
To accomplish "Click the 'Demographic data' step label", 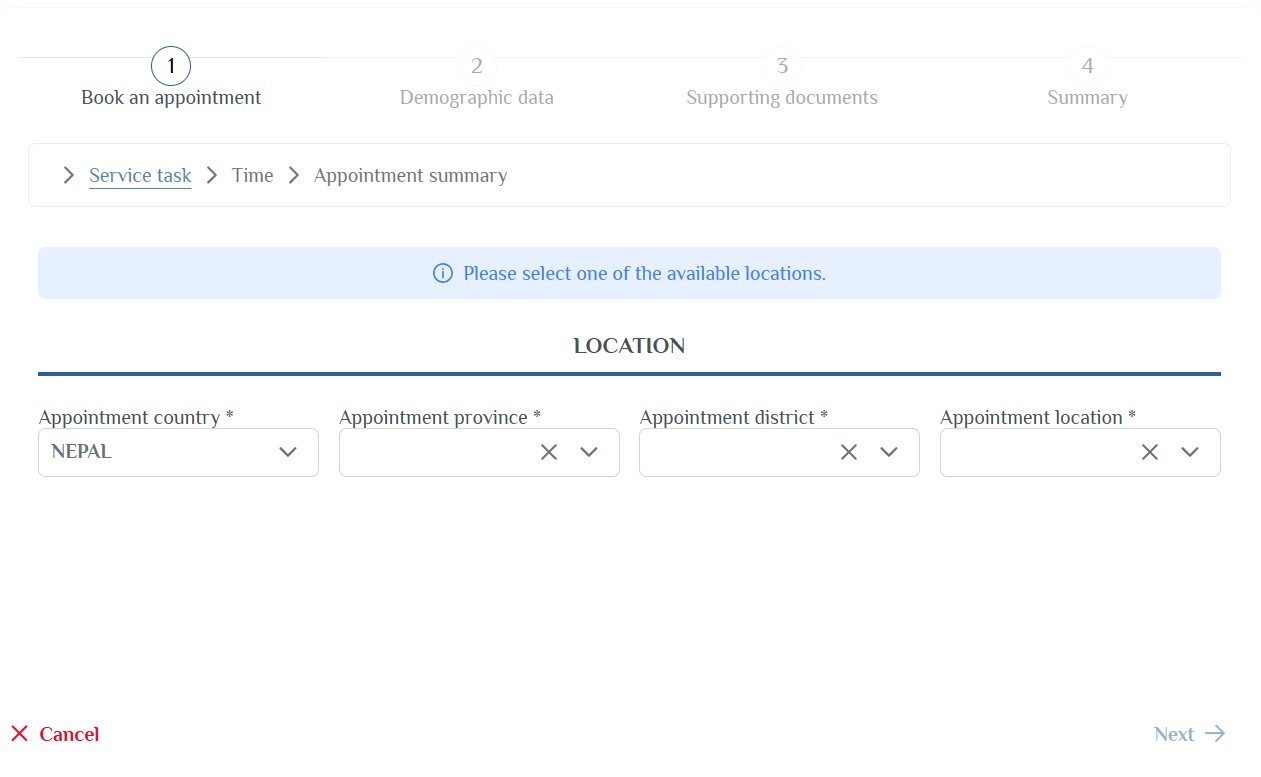I will [x=477, y=98].
